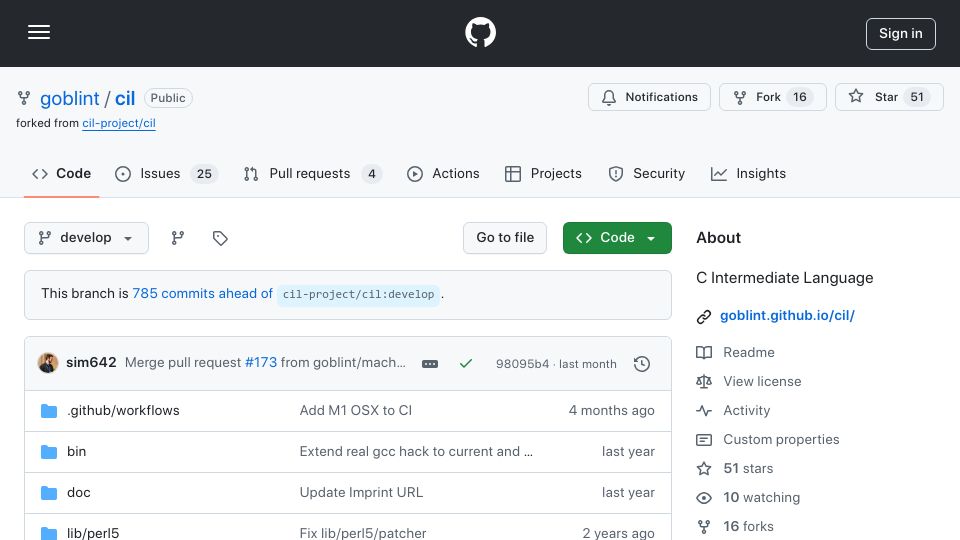Open the .github/workflows folder
This screenshot has height=540, width=960.
pyautogui.click(x=123, y=411)
